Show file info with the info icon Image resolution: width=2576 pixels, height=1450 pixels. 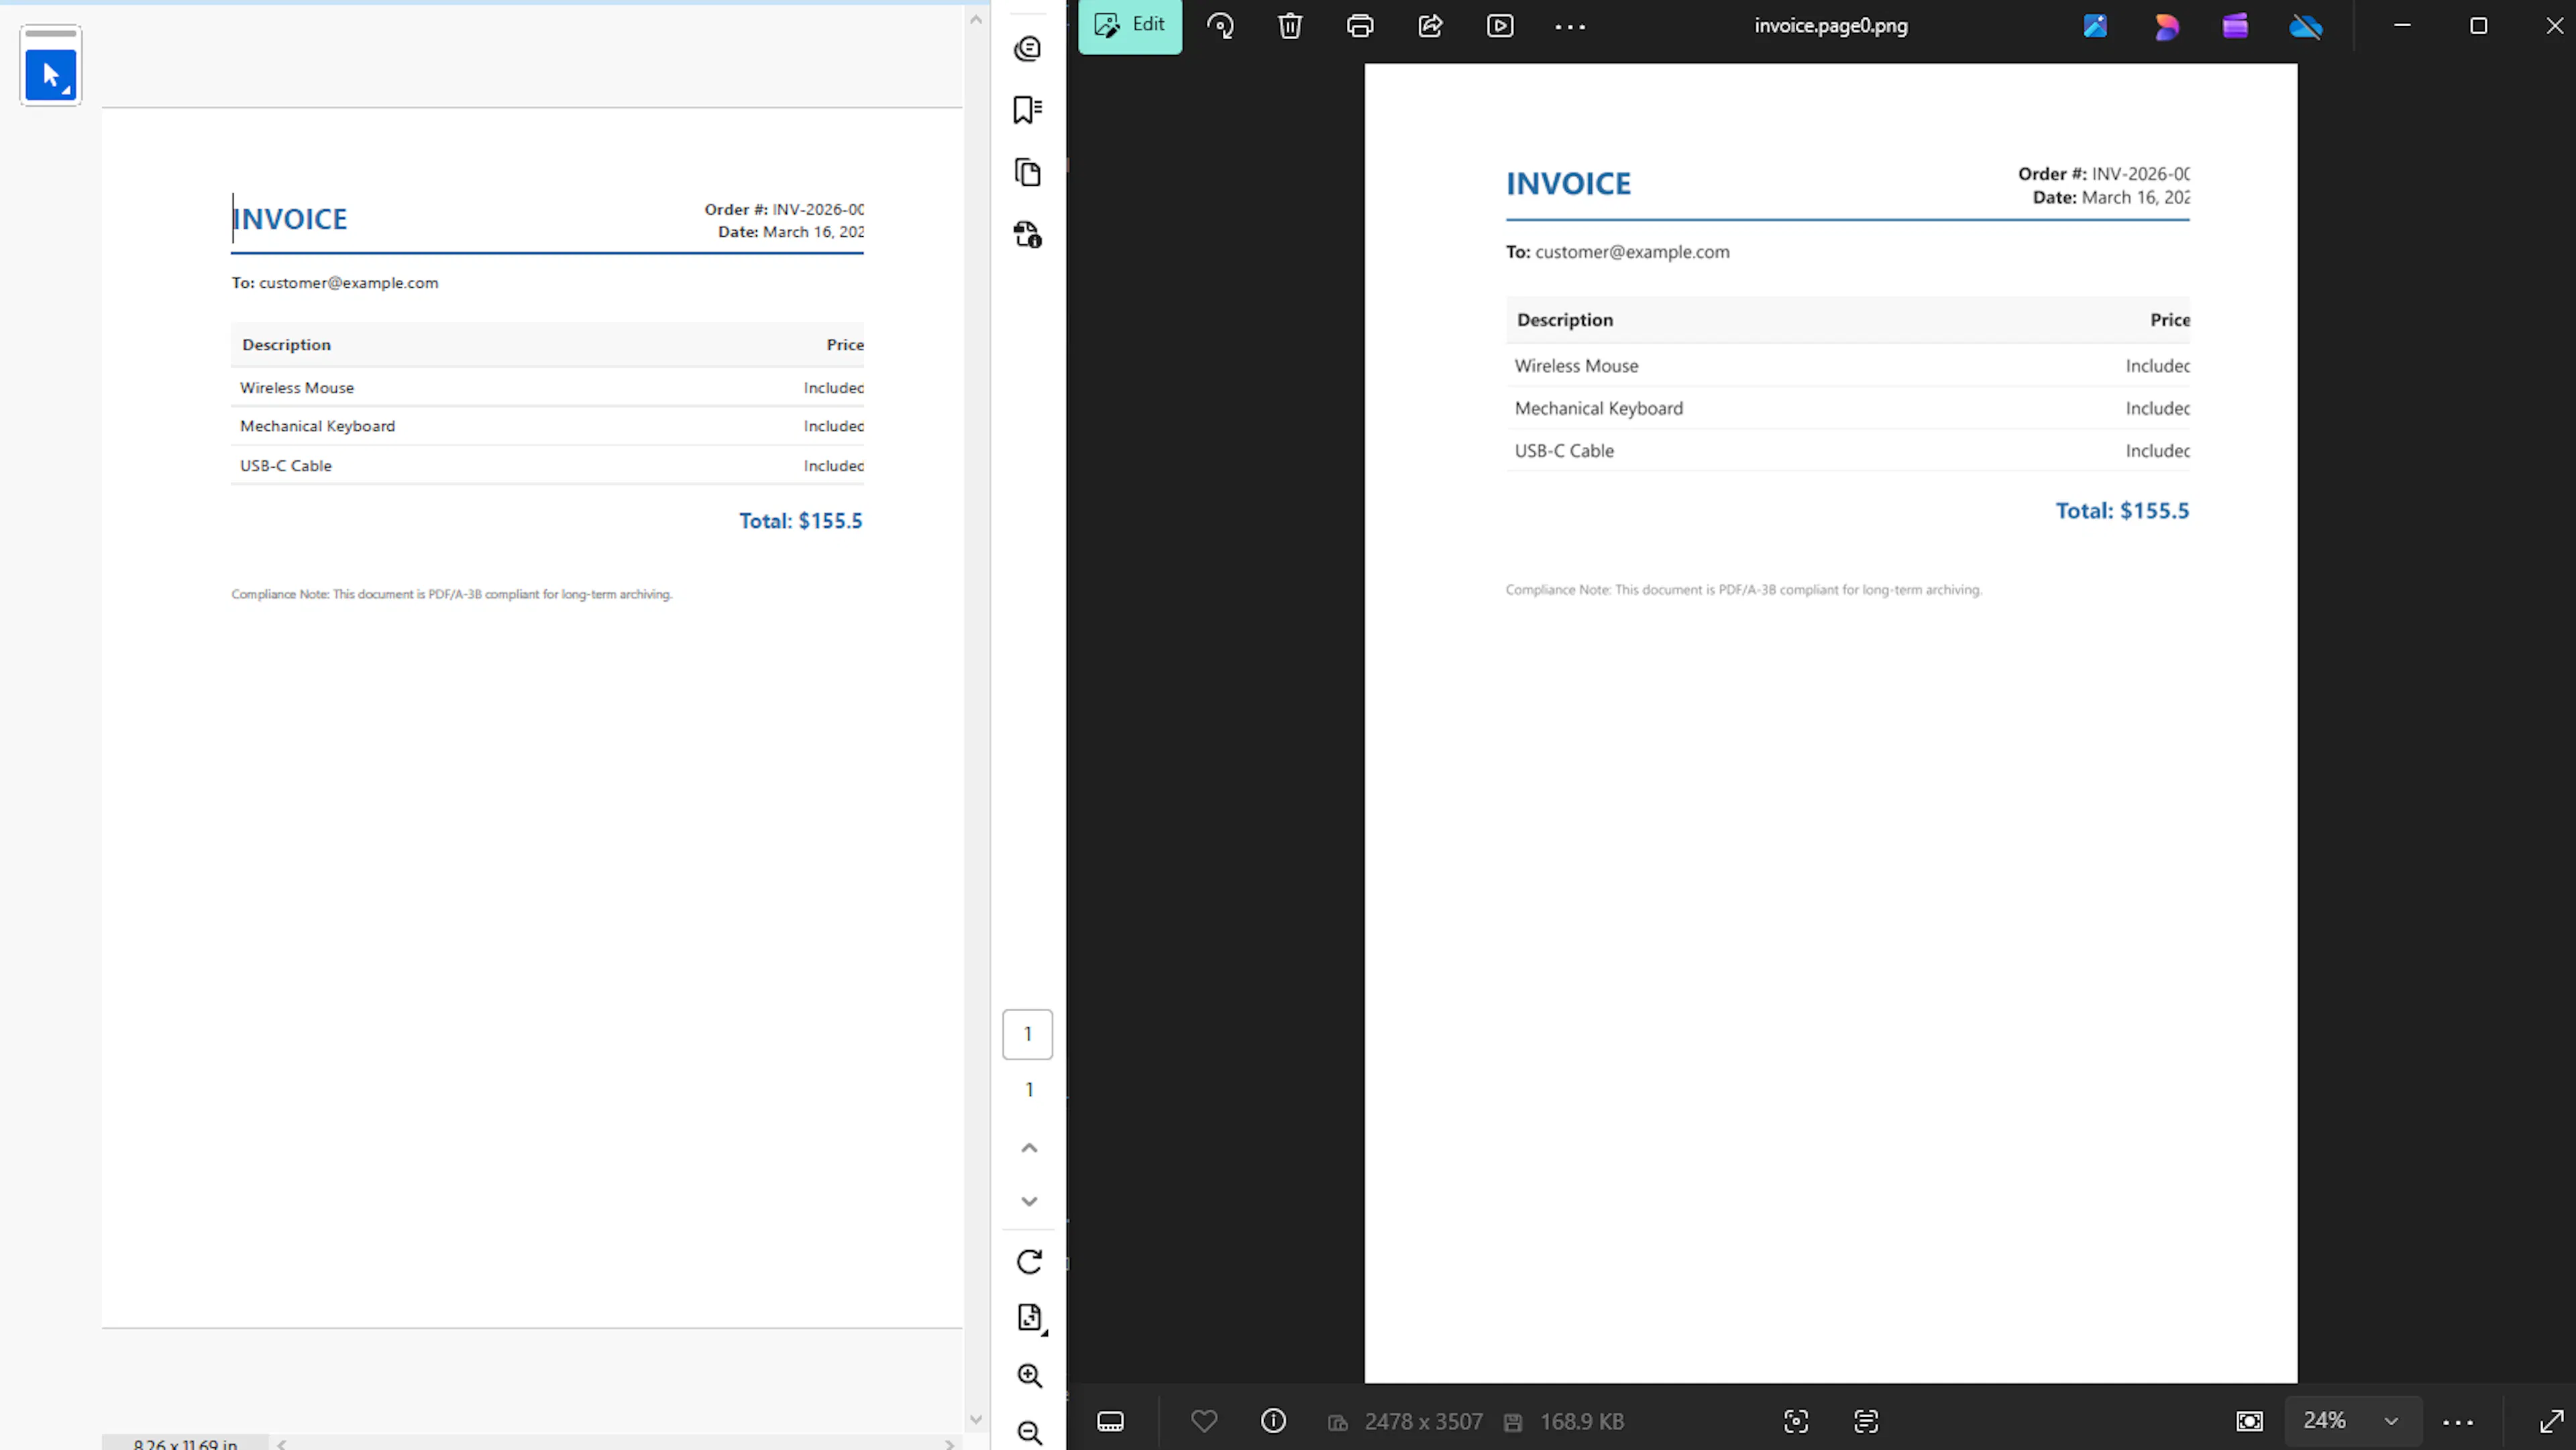[1273, 1421]
